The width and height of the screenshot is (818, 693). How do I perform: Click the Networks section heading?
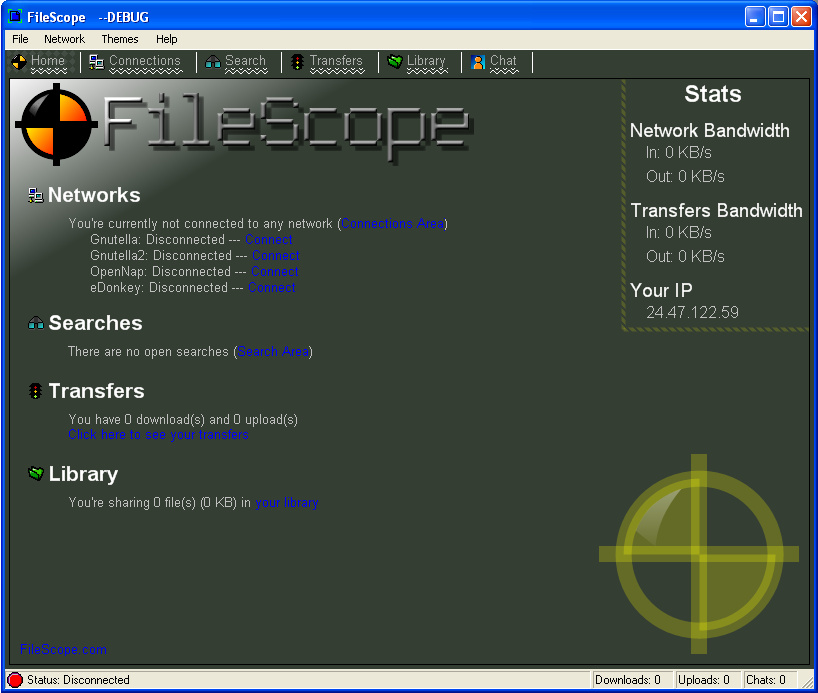pos(94,195)
